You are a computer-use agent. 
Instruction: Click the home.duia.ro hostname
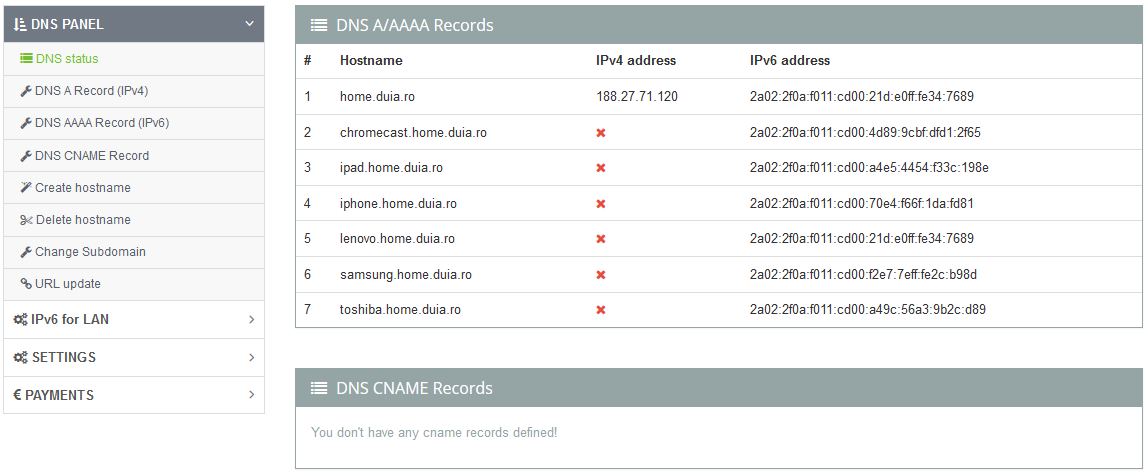pos(377,96)
